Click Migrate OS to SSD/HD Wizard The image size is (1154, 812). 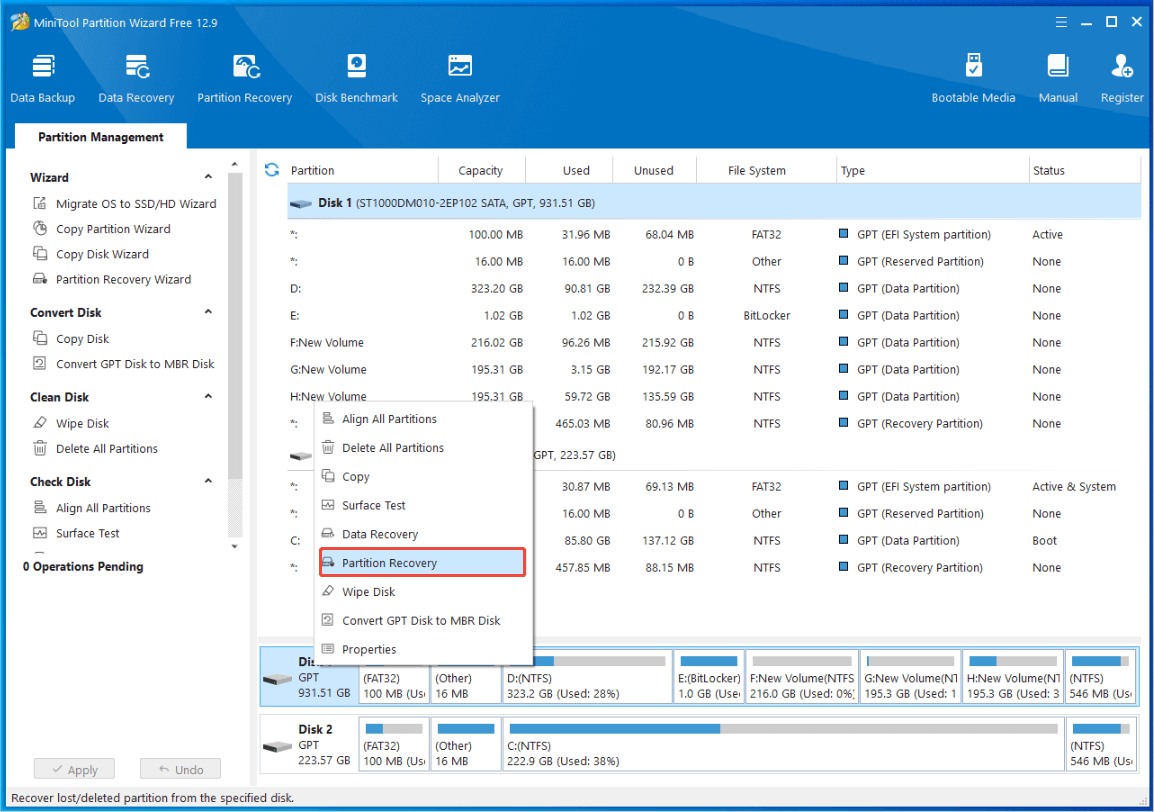pos(136,204)
